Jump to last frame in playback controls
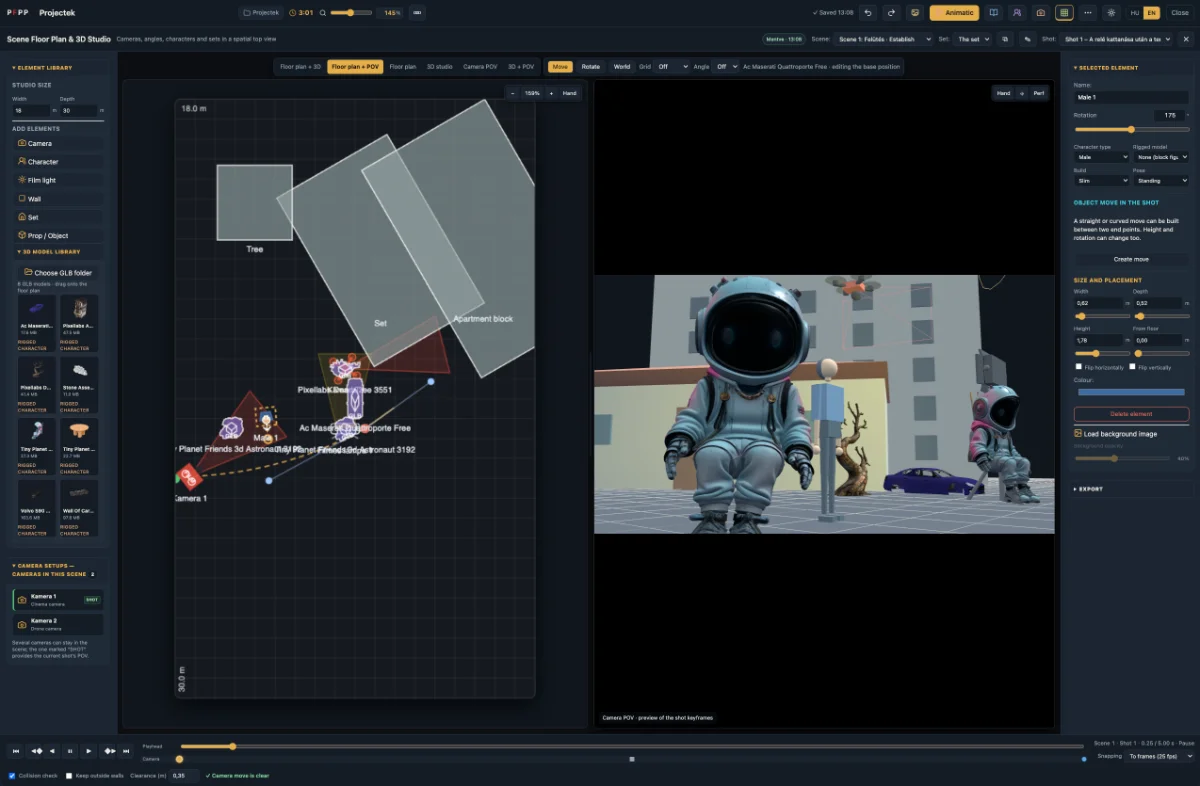The image size is (1200, 786). (x=126, y=751)
